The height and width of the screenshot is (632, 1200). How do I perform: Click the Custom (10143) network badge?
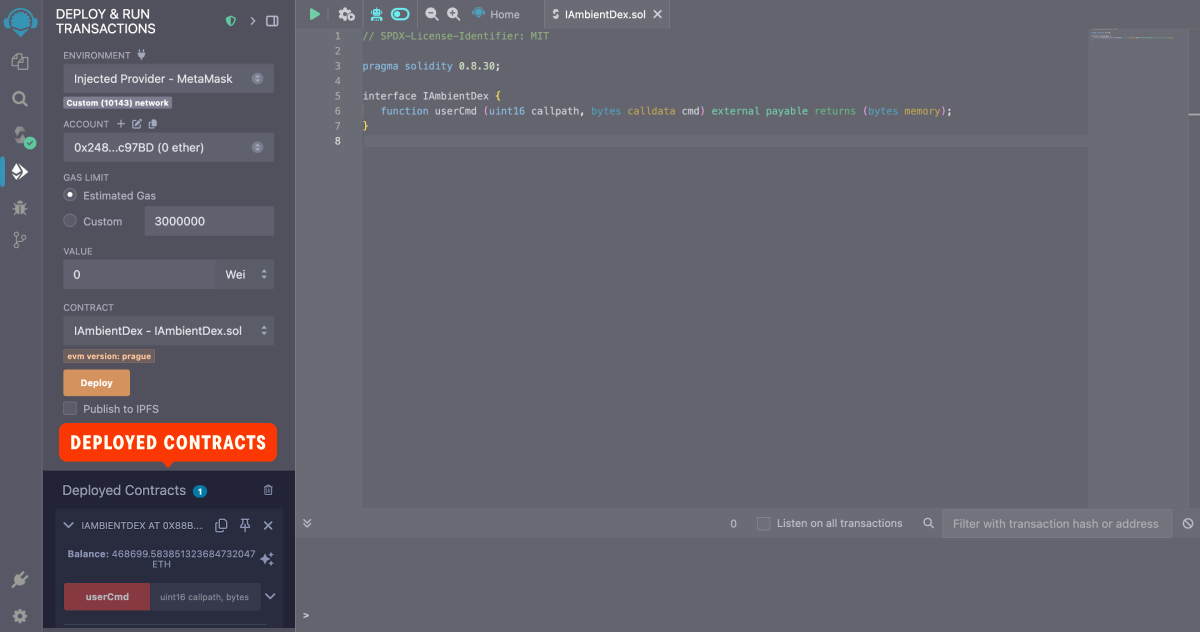[x=118, y=103]
